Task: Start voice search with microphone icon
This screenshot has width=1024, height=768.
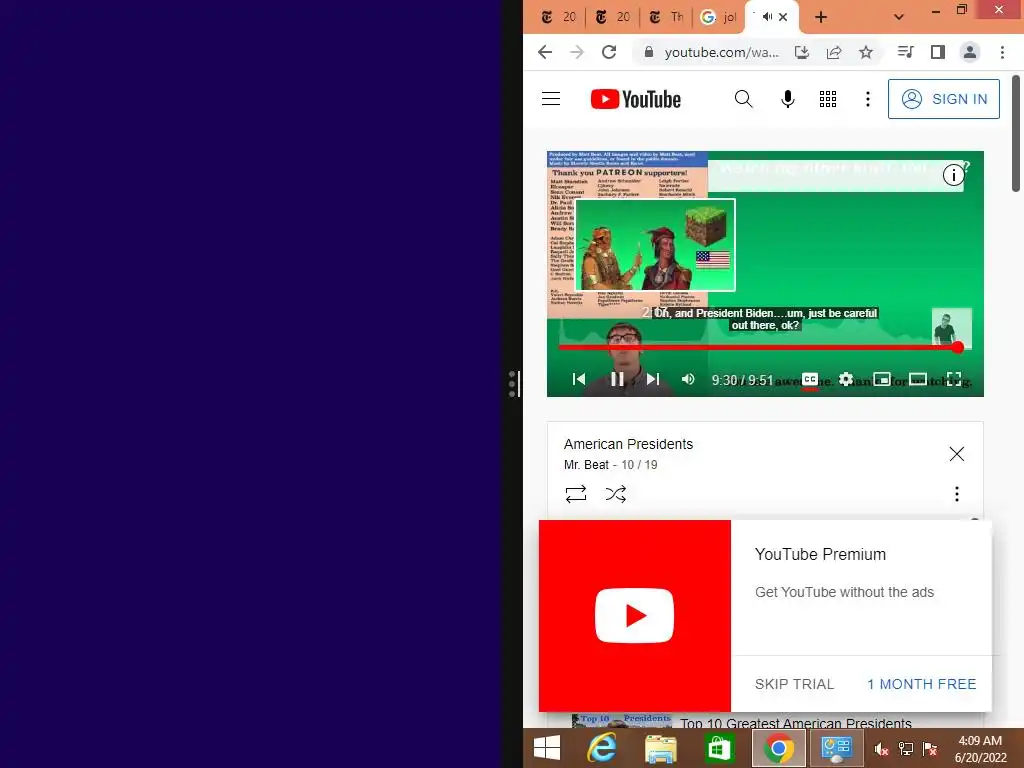Action: [x=788, y=99]
